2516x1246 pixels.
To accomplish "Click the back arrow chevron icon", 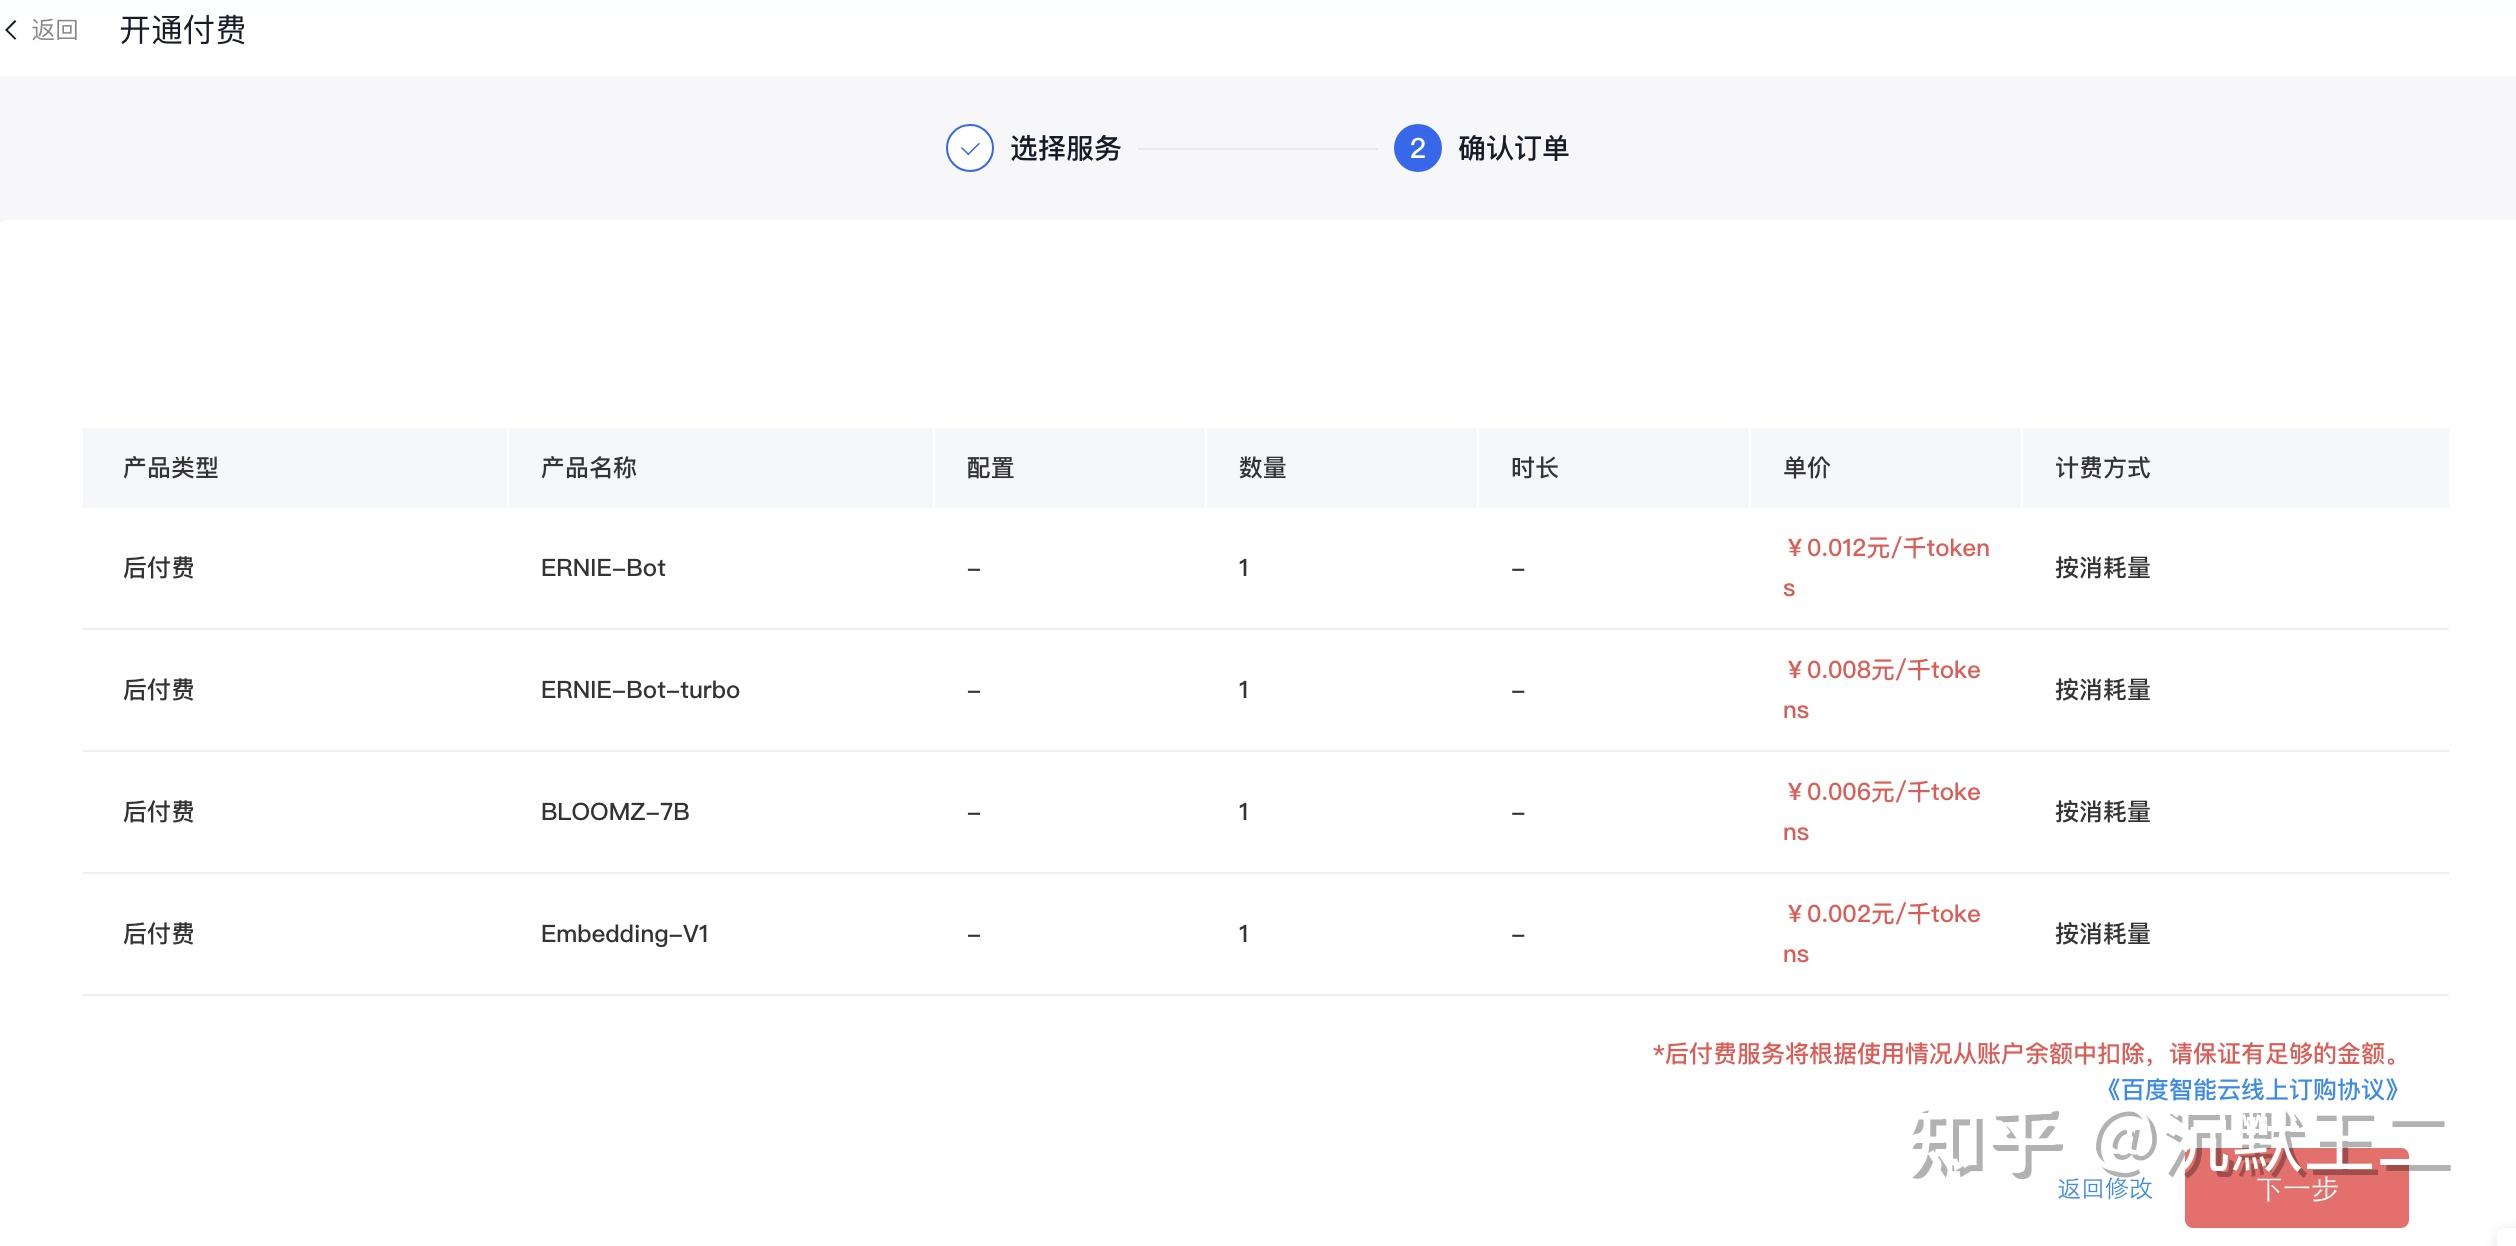I will pos(12,31).
